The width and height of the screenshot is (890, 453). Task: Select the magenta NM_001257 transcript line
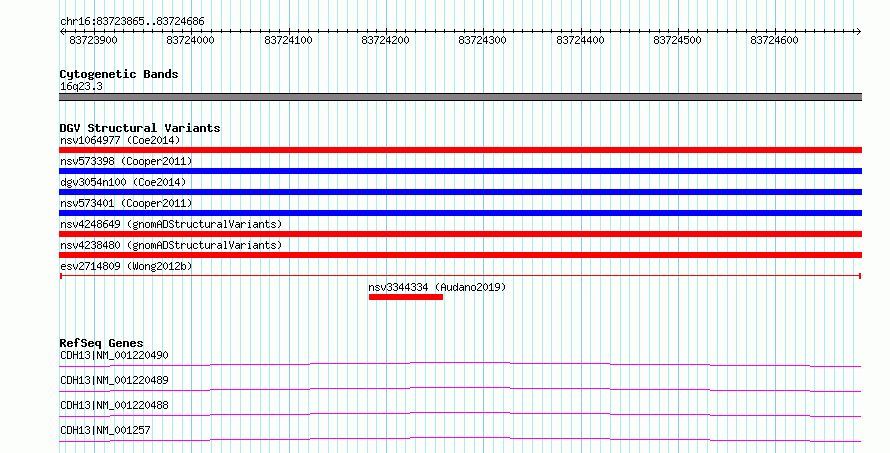(460, 439)
